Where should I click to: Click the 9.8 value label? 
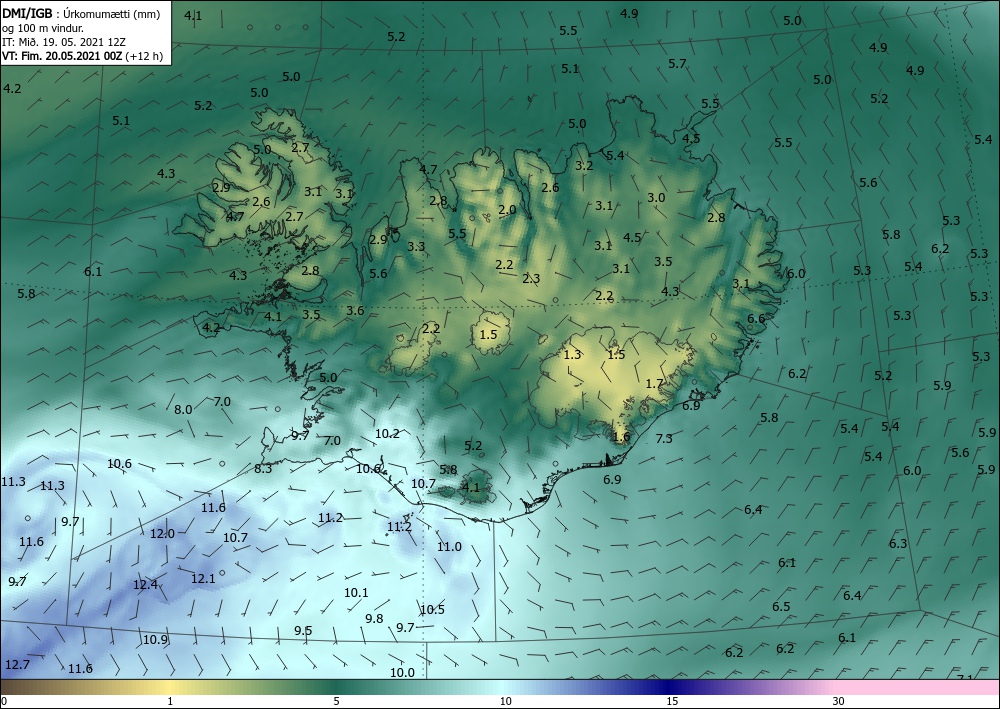coord(374,618)
